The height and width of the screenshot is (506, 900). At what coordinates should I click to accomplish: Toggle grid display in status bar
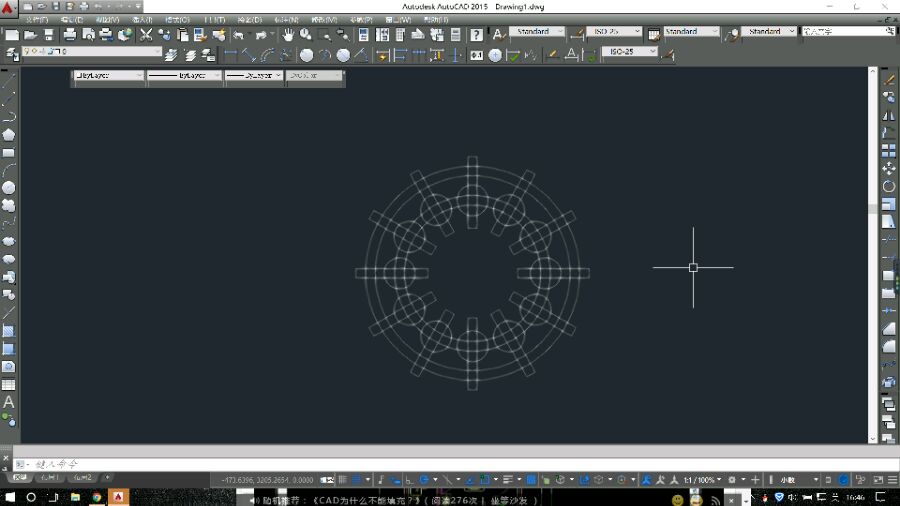[x=343, y=480]
